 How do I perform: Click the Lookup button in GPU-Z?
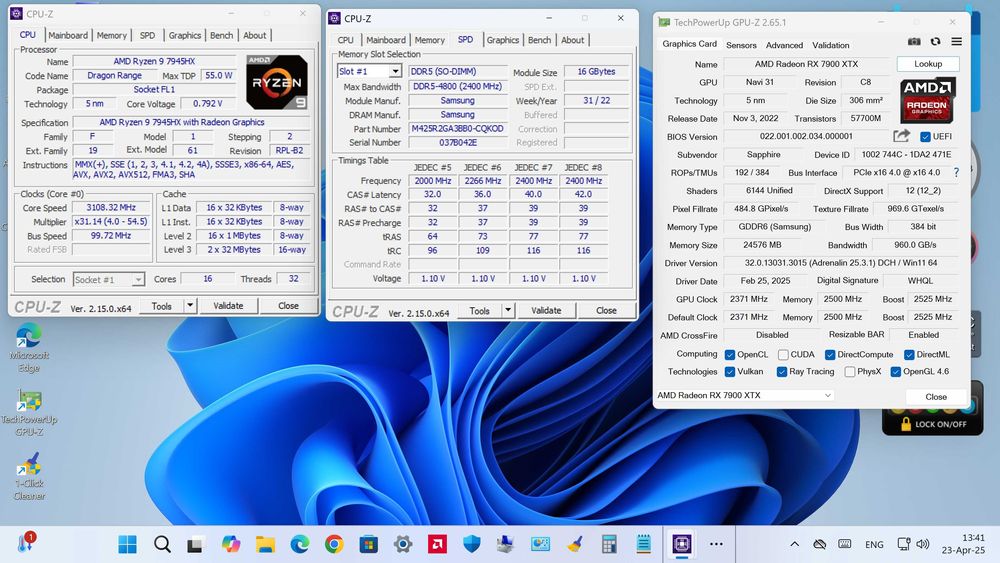(927, 64)
